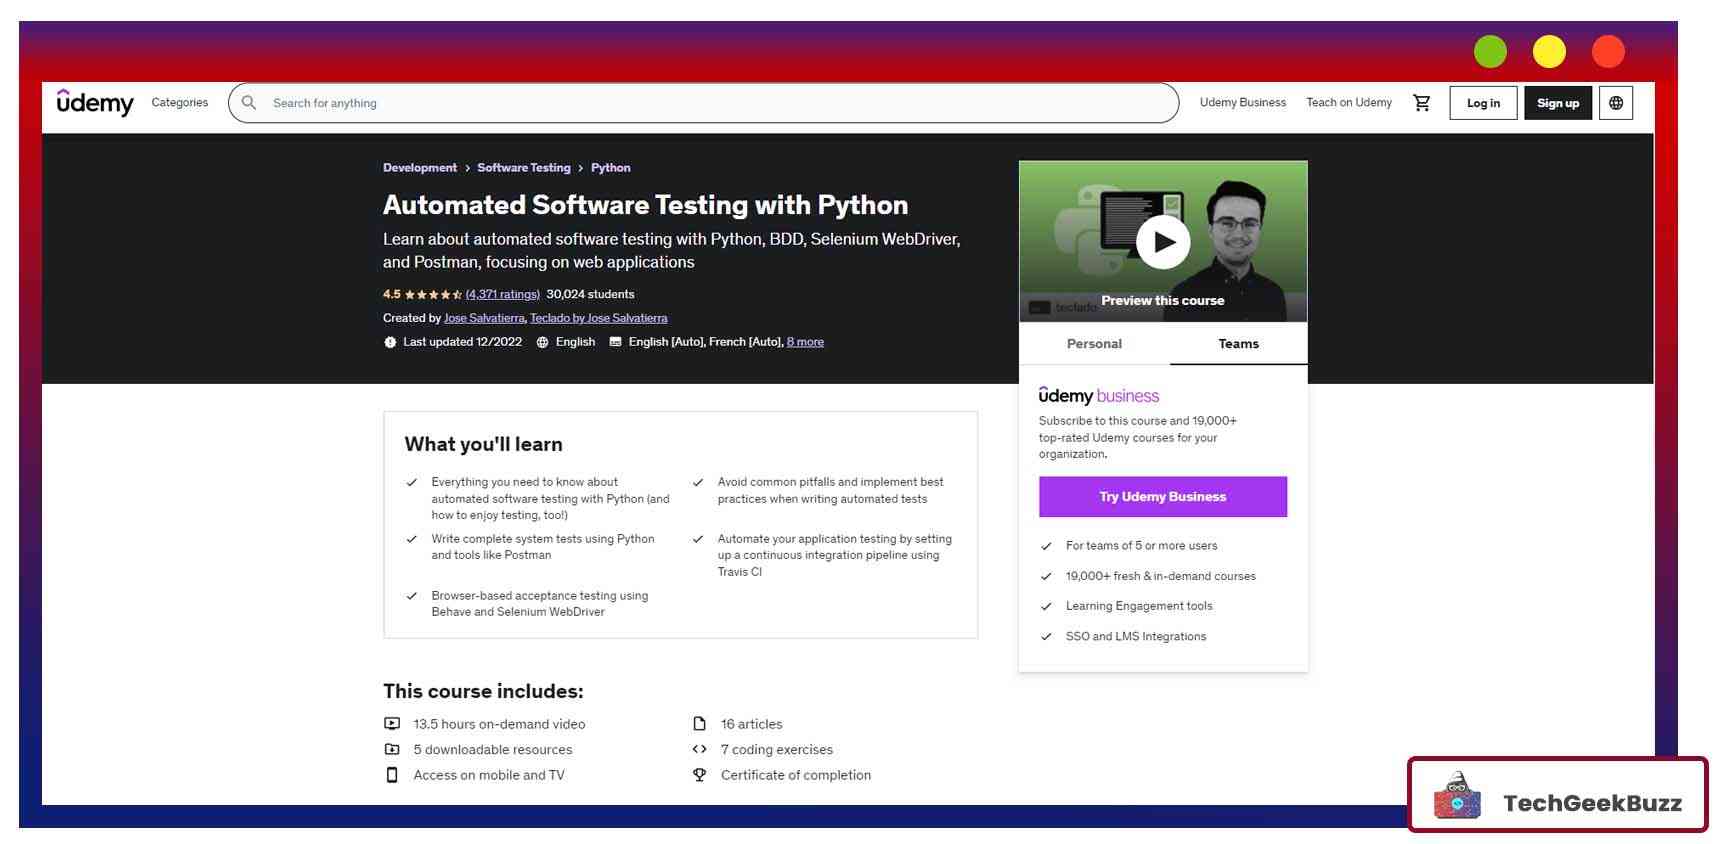This screenshot has height=844, width=1725.
Task: Click the red circle at top right
Action: point(1607,52)
